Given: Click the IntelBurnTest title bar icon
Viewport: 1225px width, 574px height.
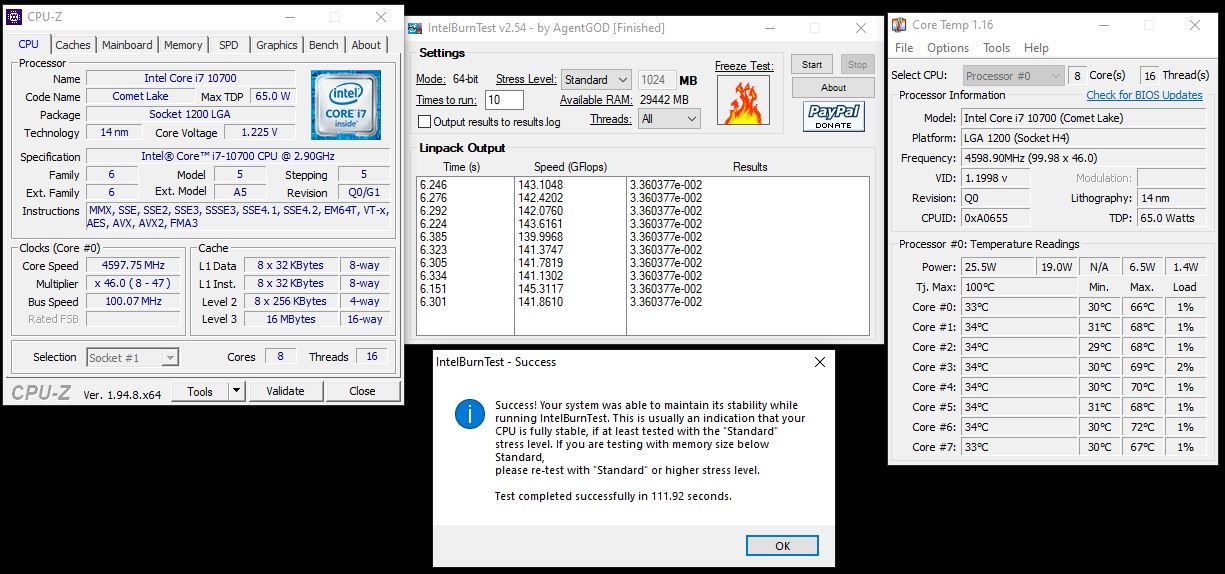Looking at the screenshot, I should click(416, 28).
